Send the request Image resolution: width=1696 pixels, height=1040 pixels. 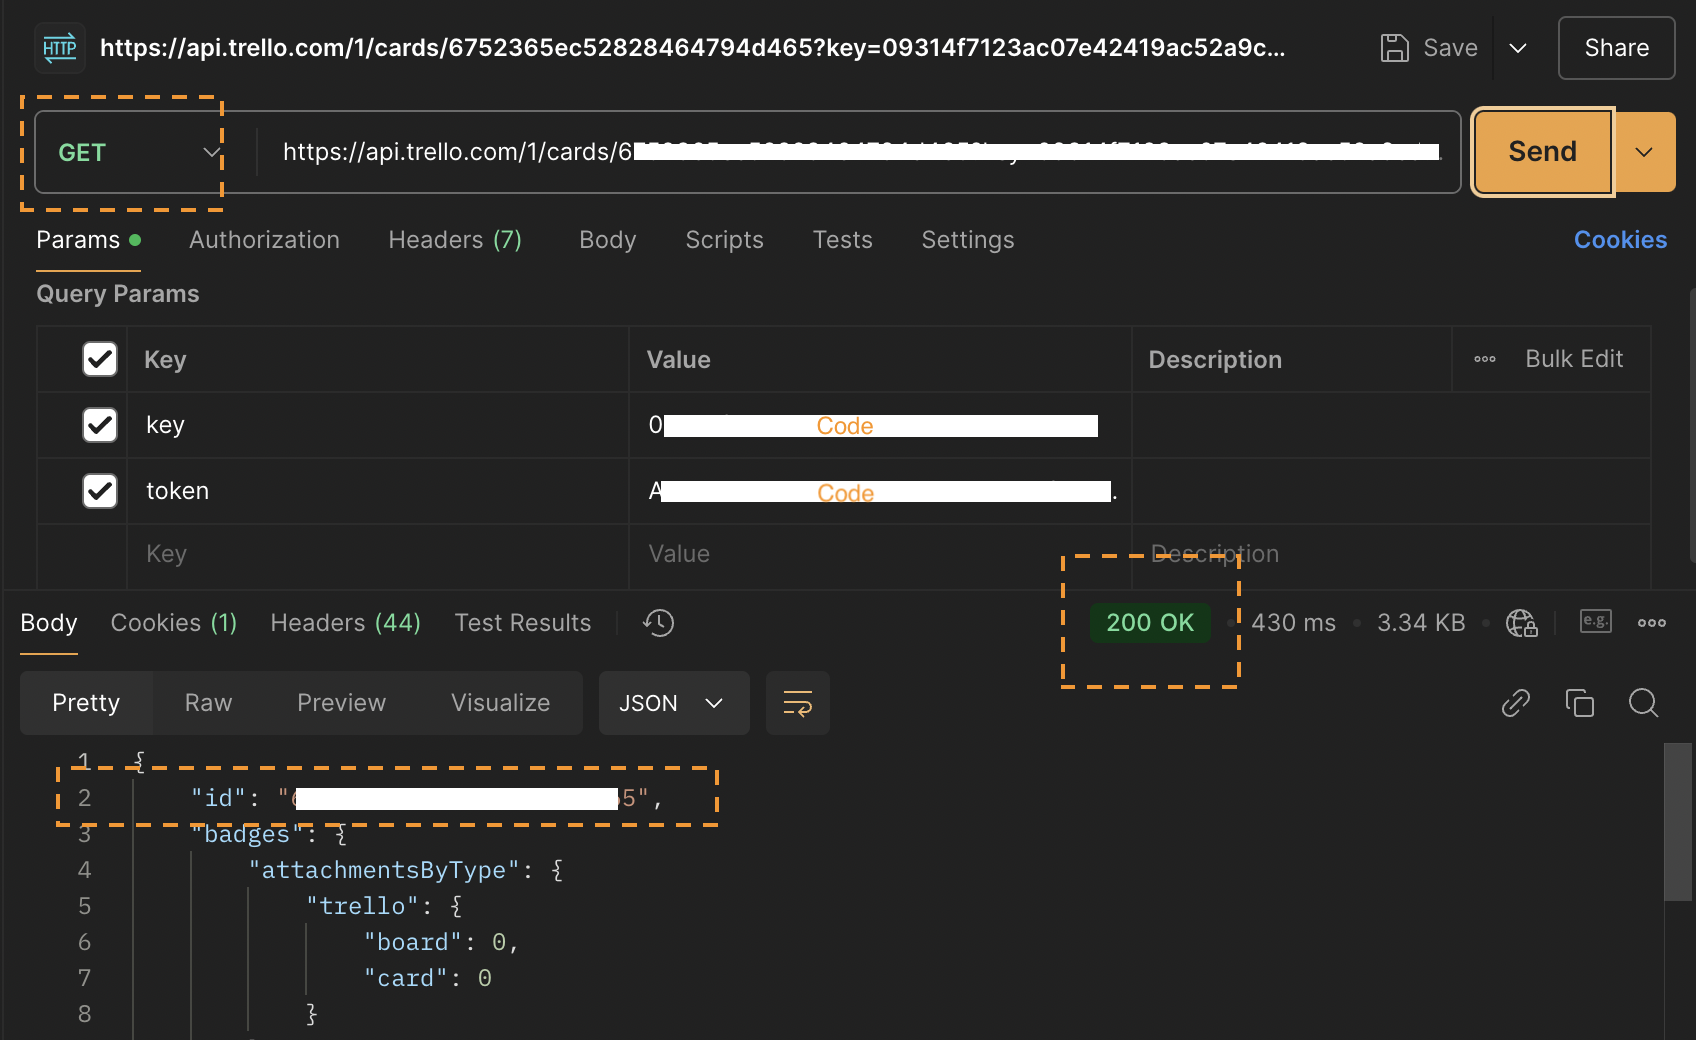point(1542,151)
